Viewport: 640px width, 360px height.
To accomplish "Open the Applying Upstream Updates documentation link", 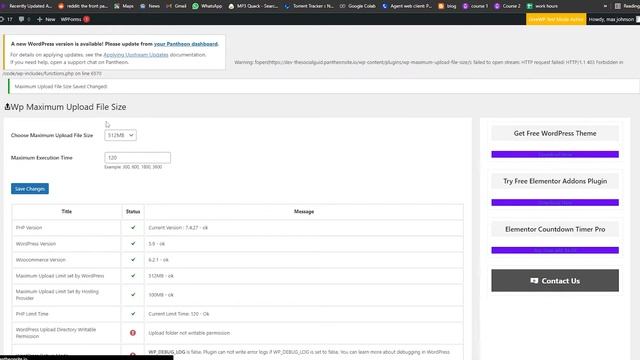I will pyautogui.click(x=136, y=55).
